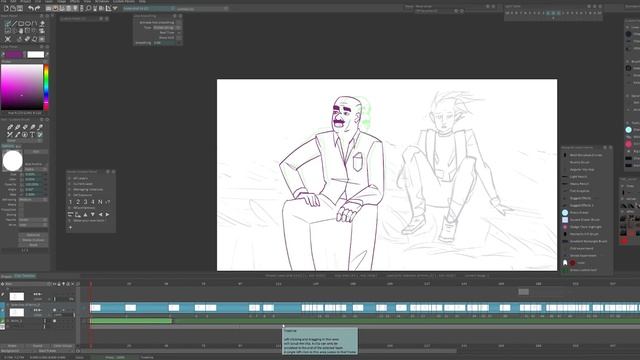Screen dimensions: 640x360
Task: Save the project with the disk icon
Action: [x=19, y=8]
